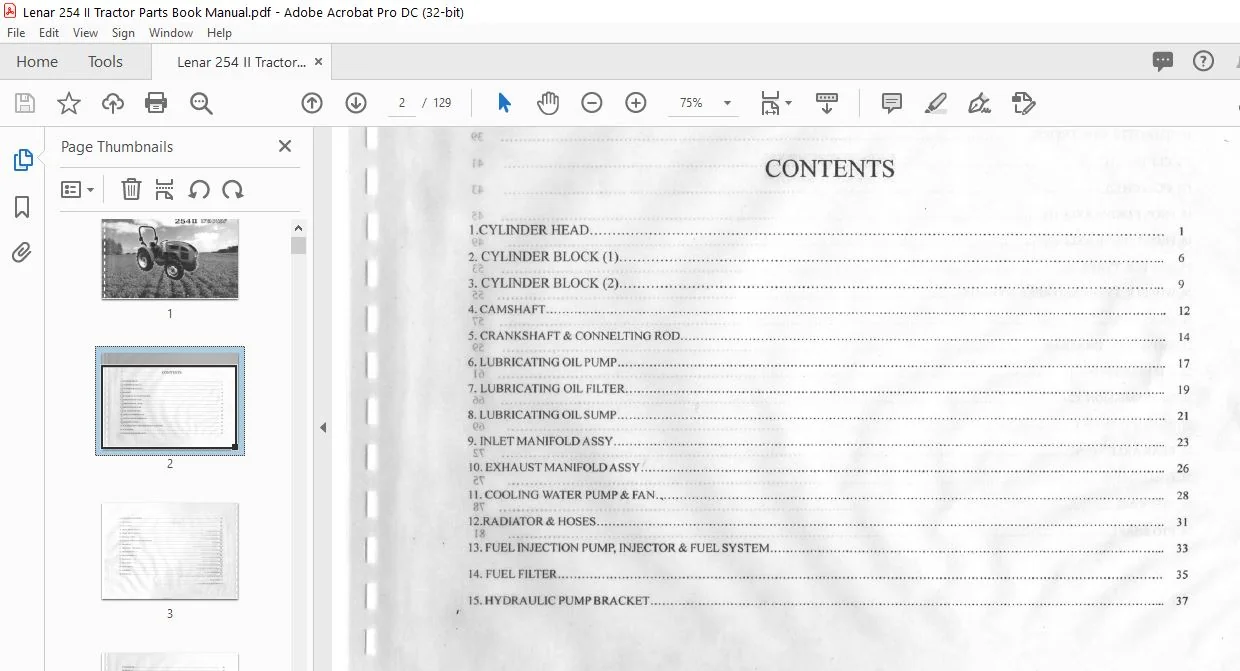1240x671 pixels.
Task: Open the Help menu
Action: (x=219, y=33)
